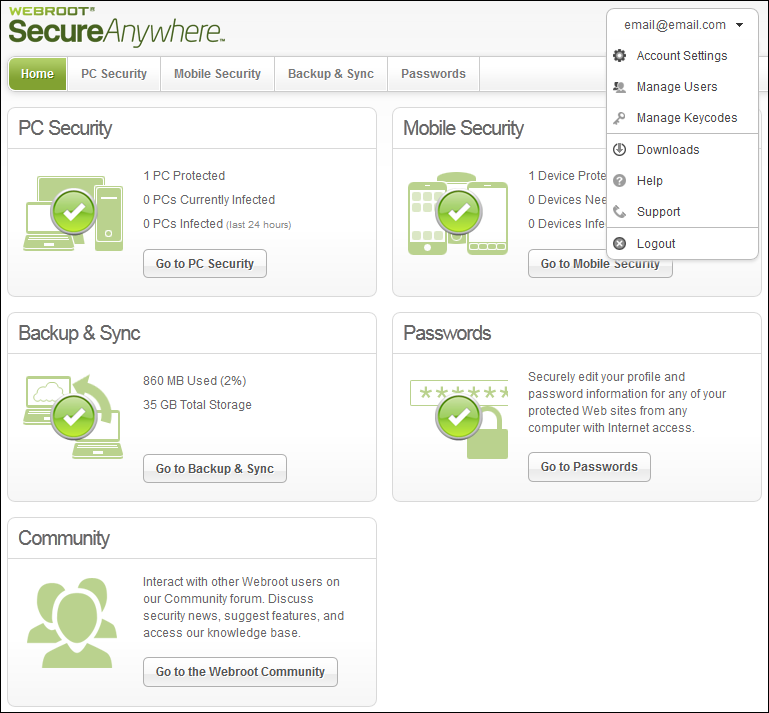Click the gear icon beside Account Settings
Screen dimensions: 769x713
[x=619, y=55]
